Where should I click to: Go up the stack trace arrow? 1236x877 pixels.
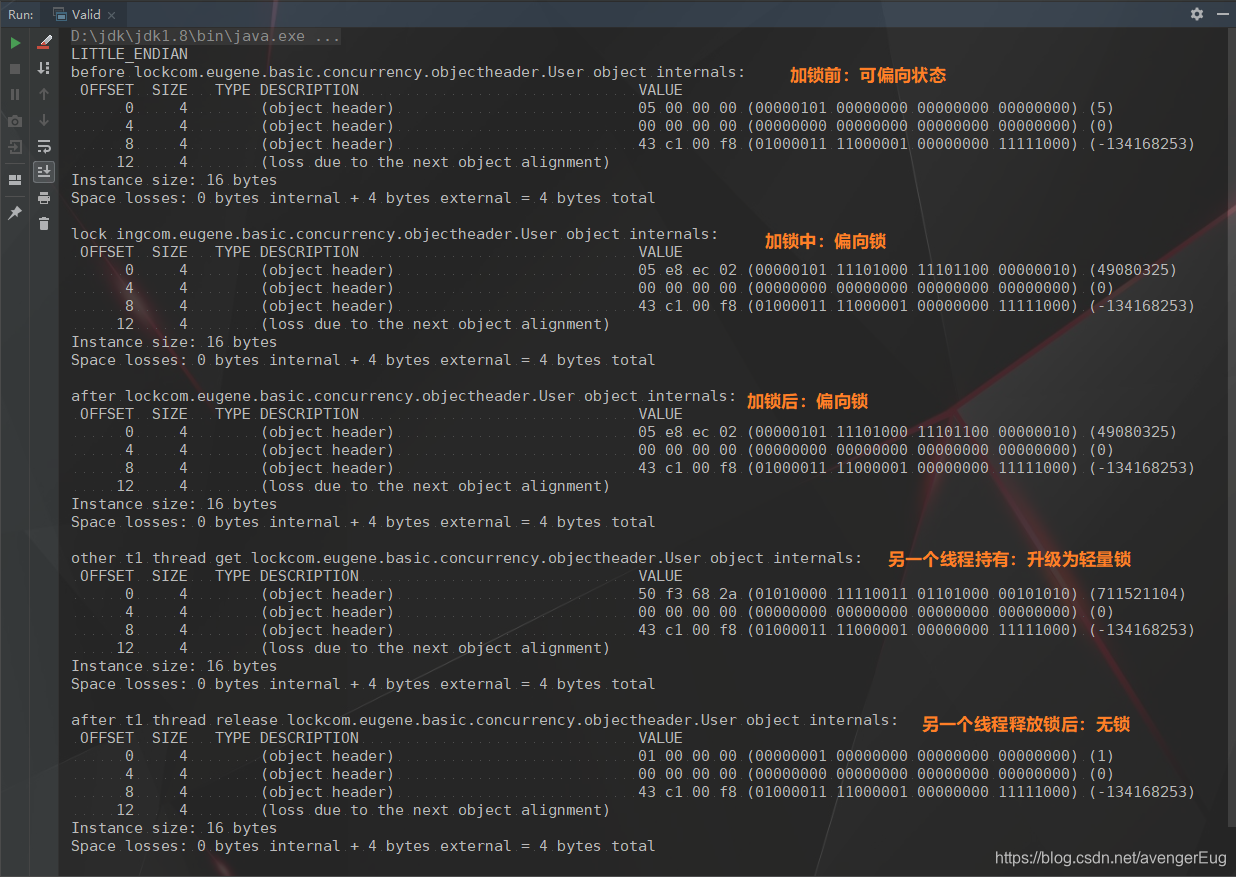point(44,94)
